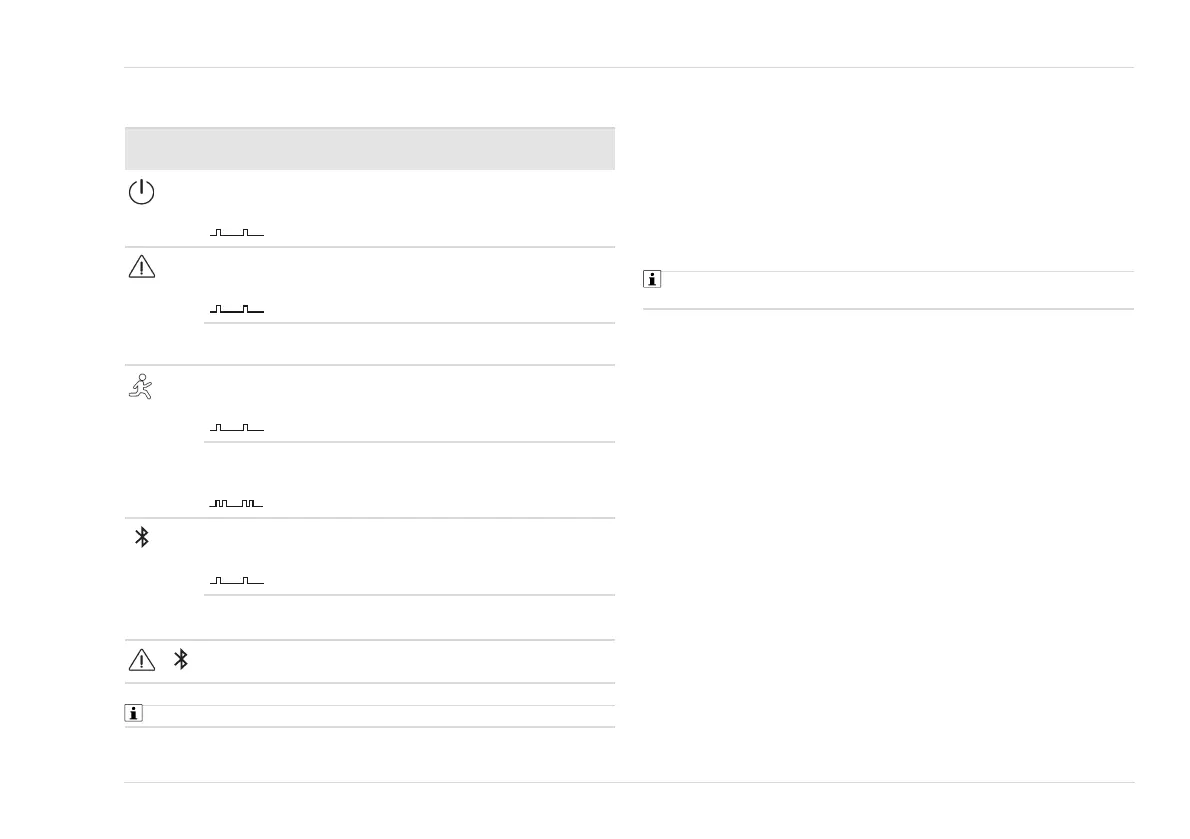Viewport: 1190px width, 839px height.
Task: Click the empty sub-row under the warning blink pattern
Action: pyautogui.click(x=408, y=344)
